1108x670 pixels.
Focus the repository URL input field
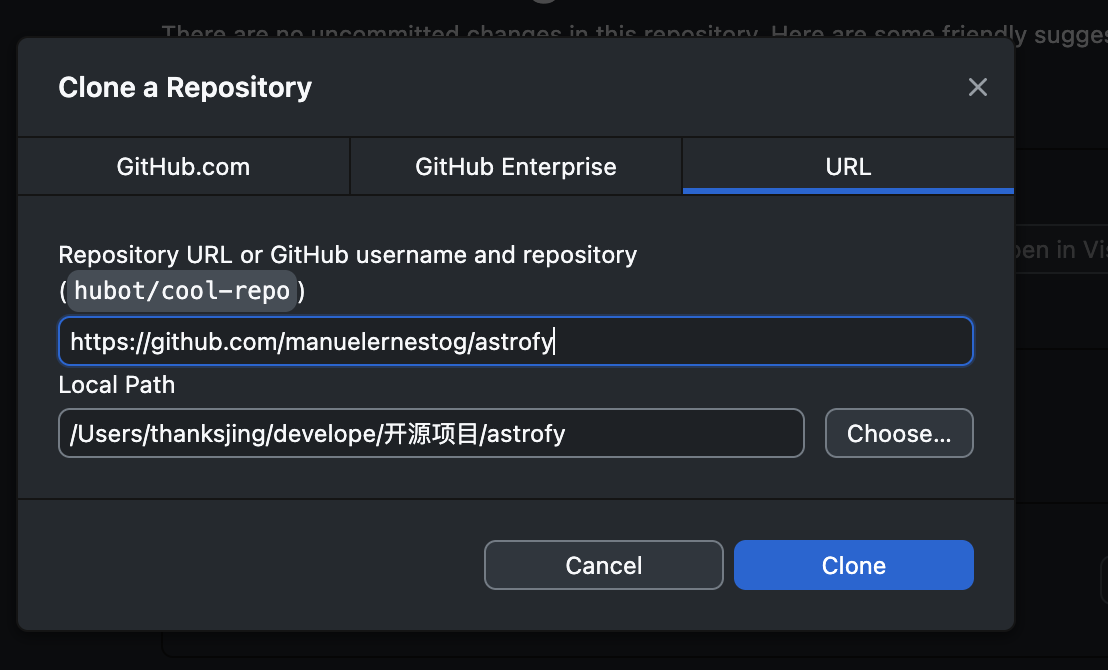tap(516, 341)
